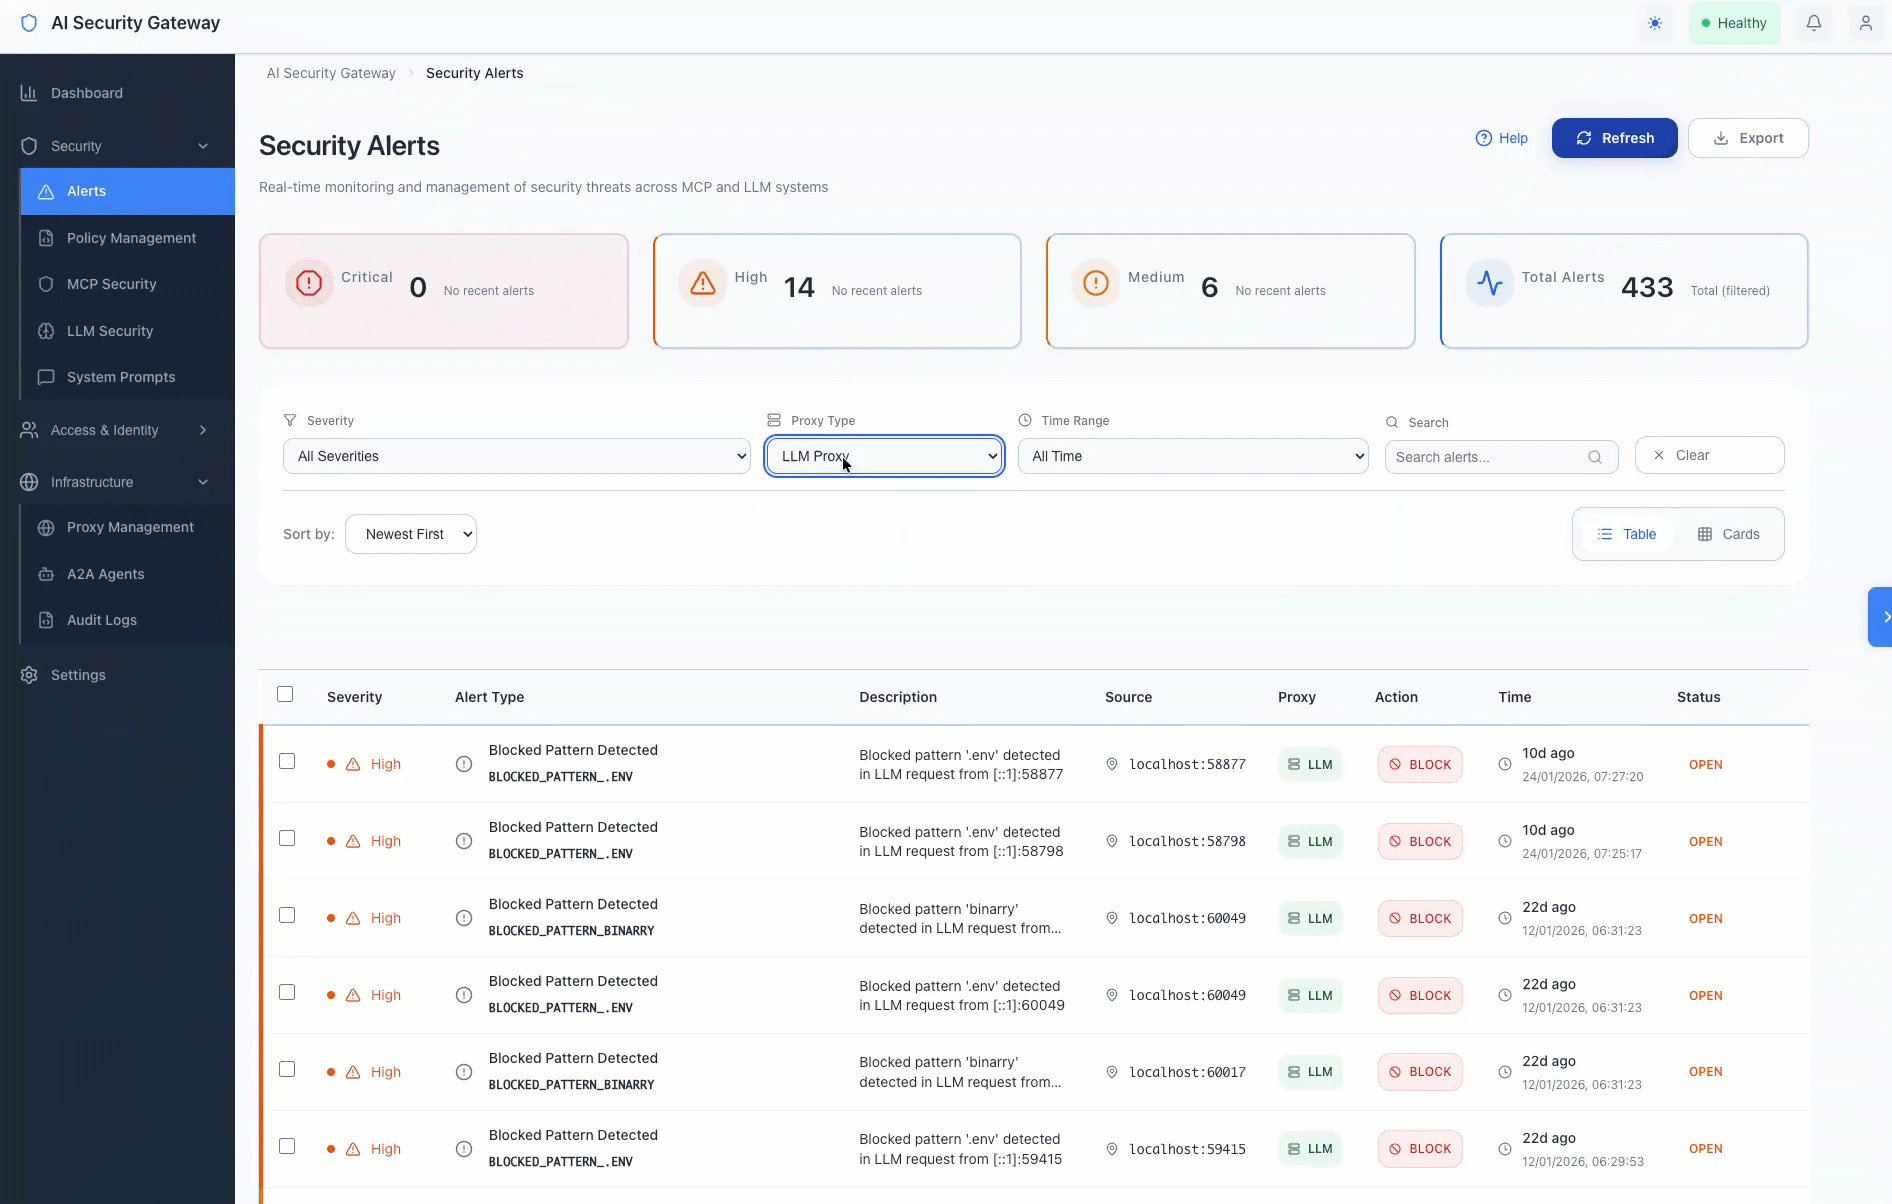Check the select-all alerts checkbox
This screenshot has height=1204, width=1892.
(285, 693)
